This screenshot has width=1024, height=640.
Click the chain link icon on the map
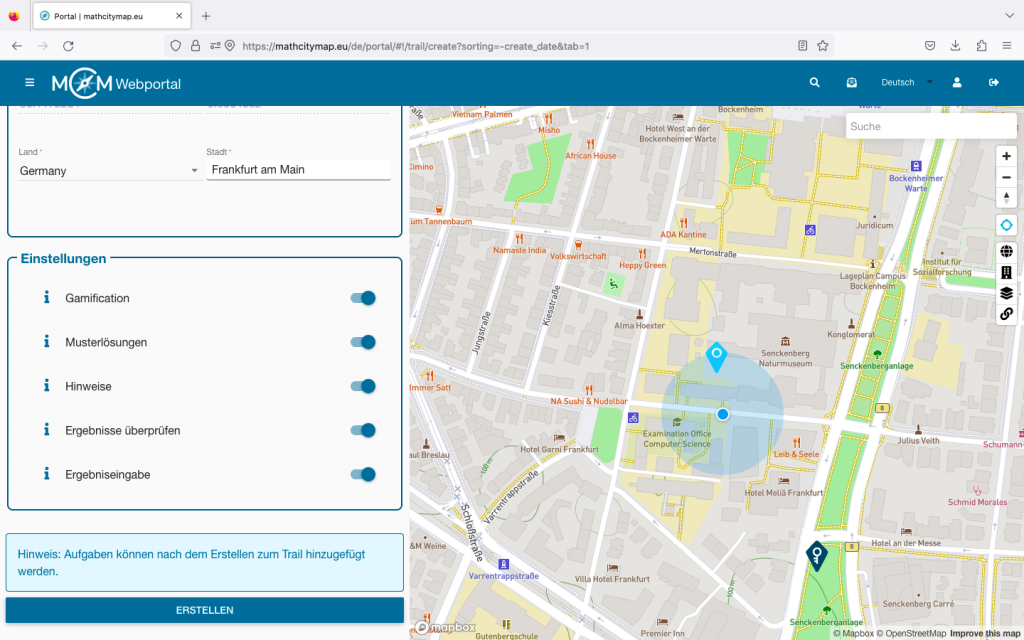pos(1006,314)
